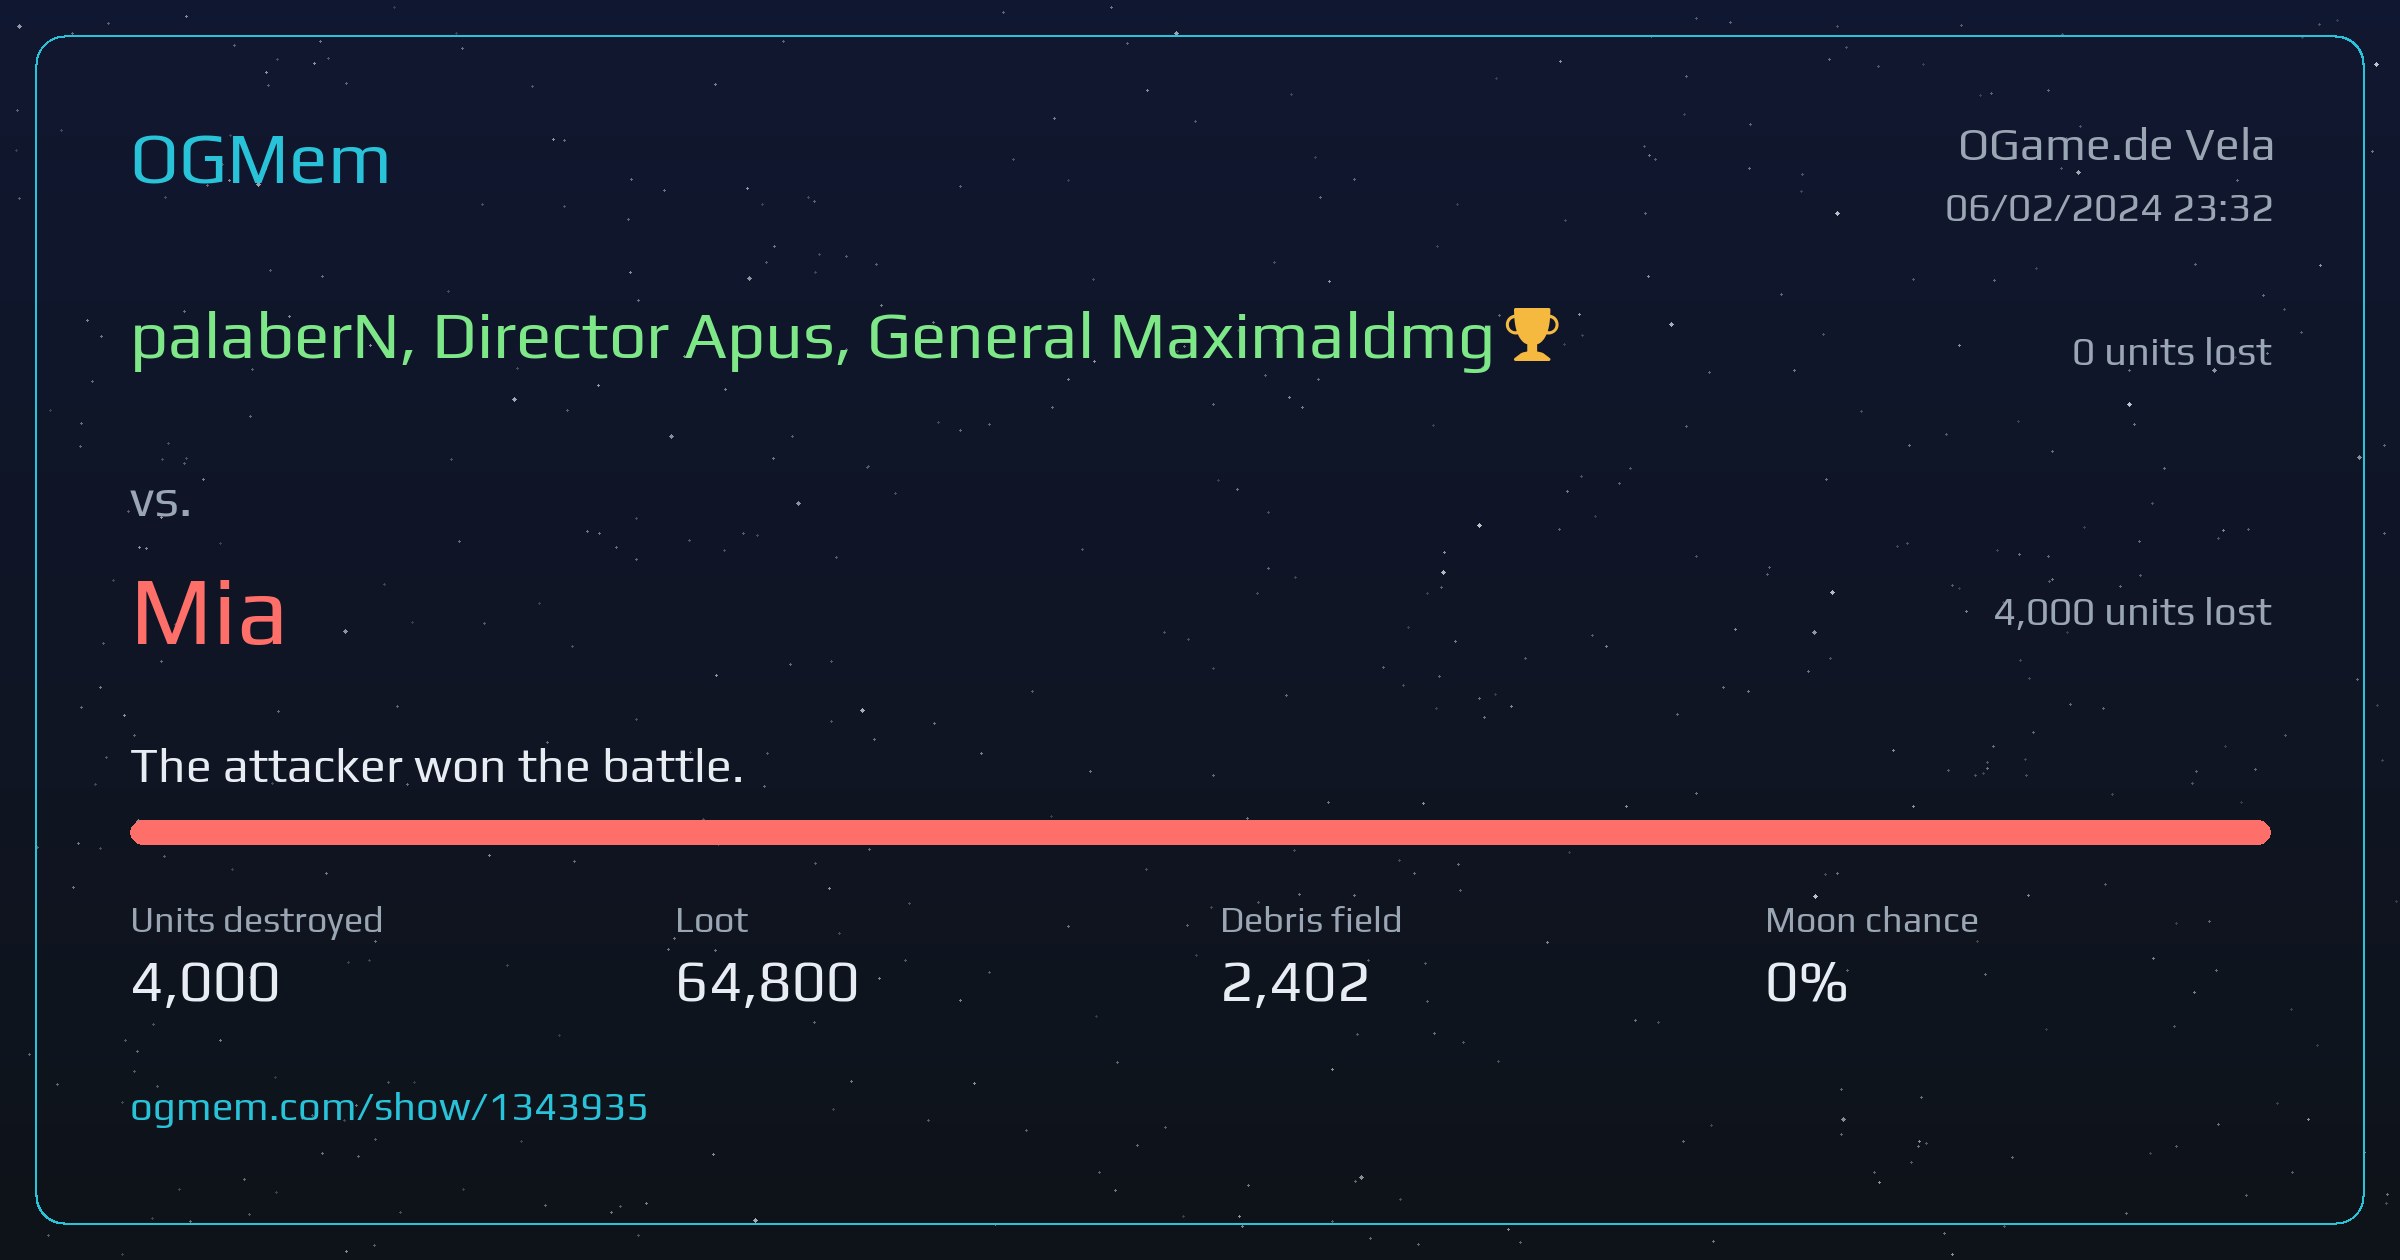Click the vs. separator text
The width and height of the screenshot is (2400, 1260).
(160, 503)
